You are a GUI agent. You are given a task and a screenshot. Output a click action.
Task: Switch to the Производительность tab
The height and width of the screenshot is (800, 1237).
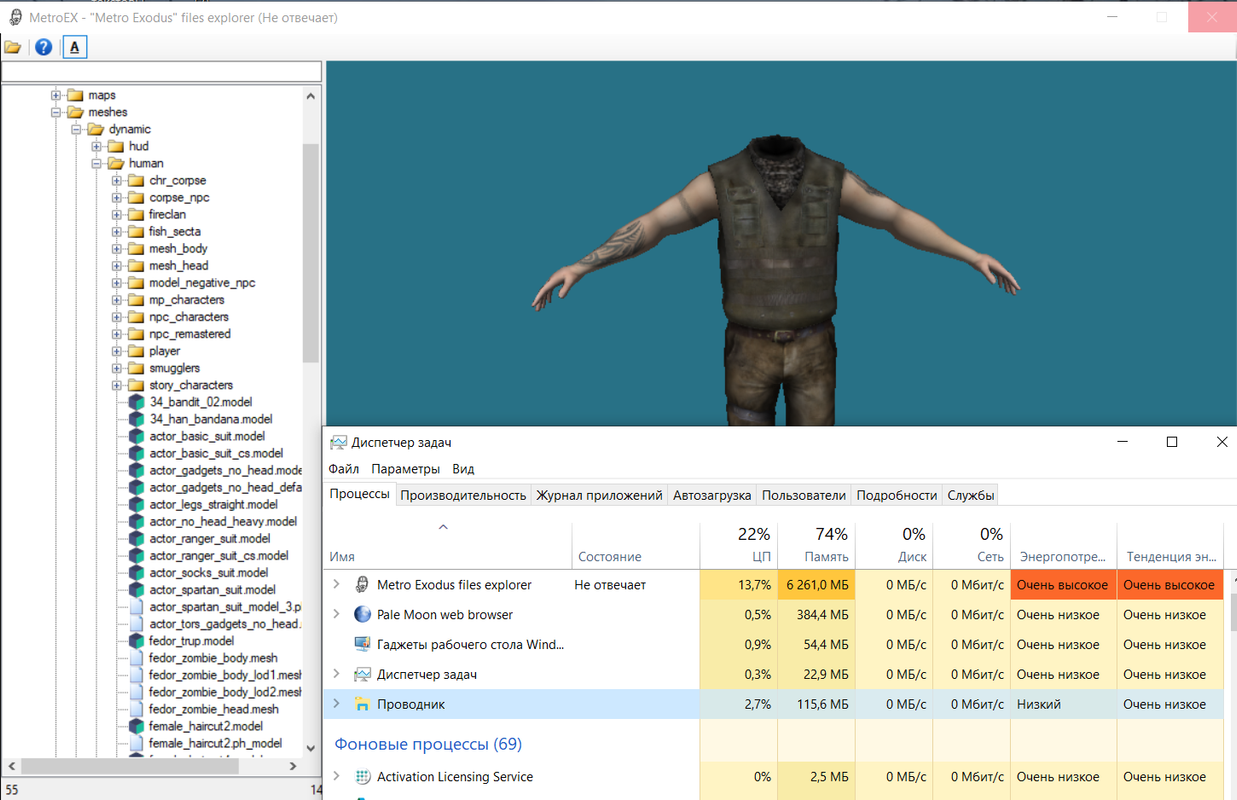point(463,495)
